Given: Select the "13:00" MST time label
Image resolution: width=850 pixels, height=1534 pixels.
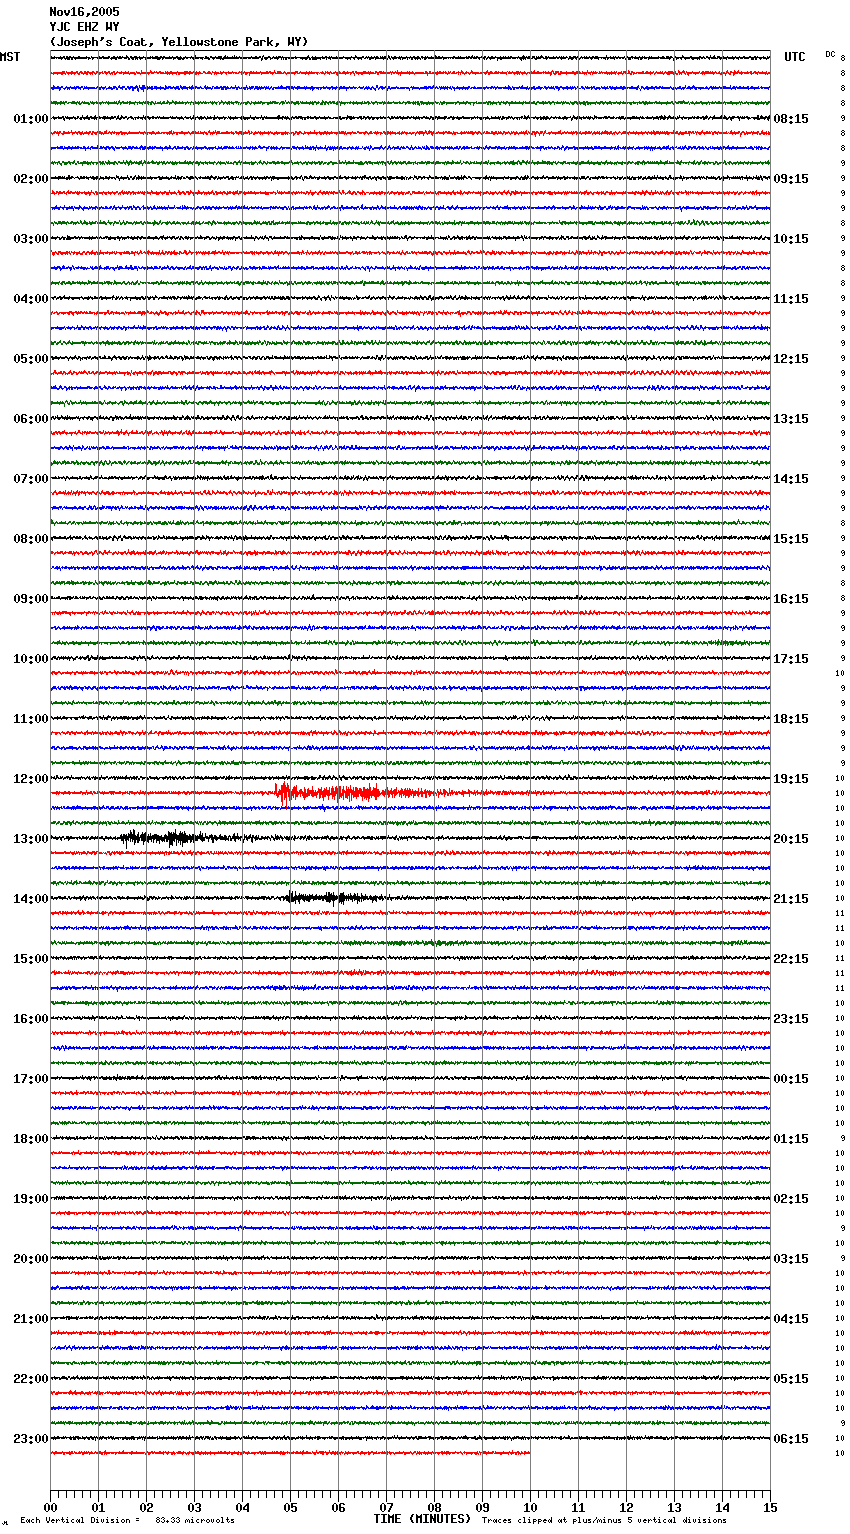Looking at the screenshot, I should click(31, 839).
